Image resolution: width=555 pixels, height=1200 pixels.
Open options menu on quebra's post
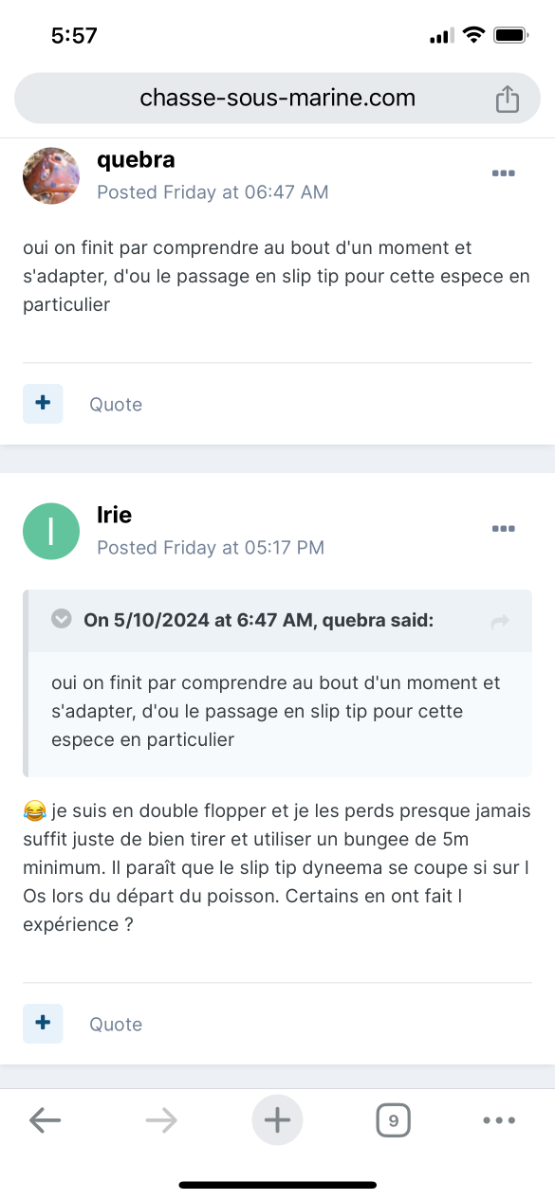click(503, 173)
